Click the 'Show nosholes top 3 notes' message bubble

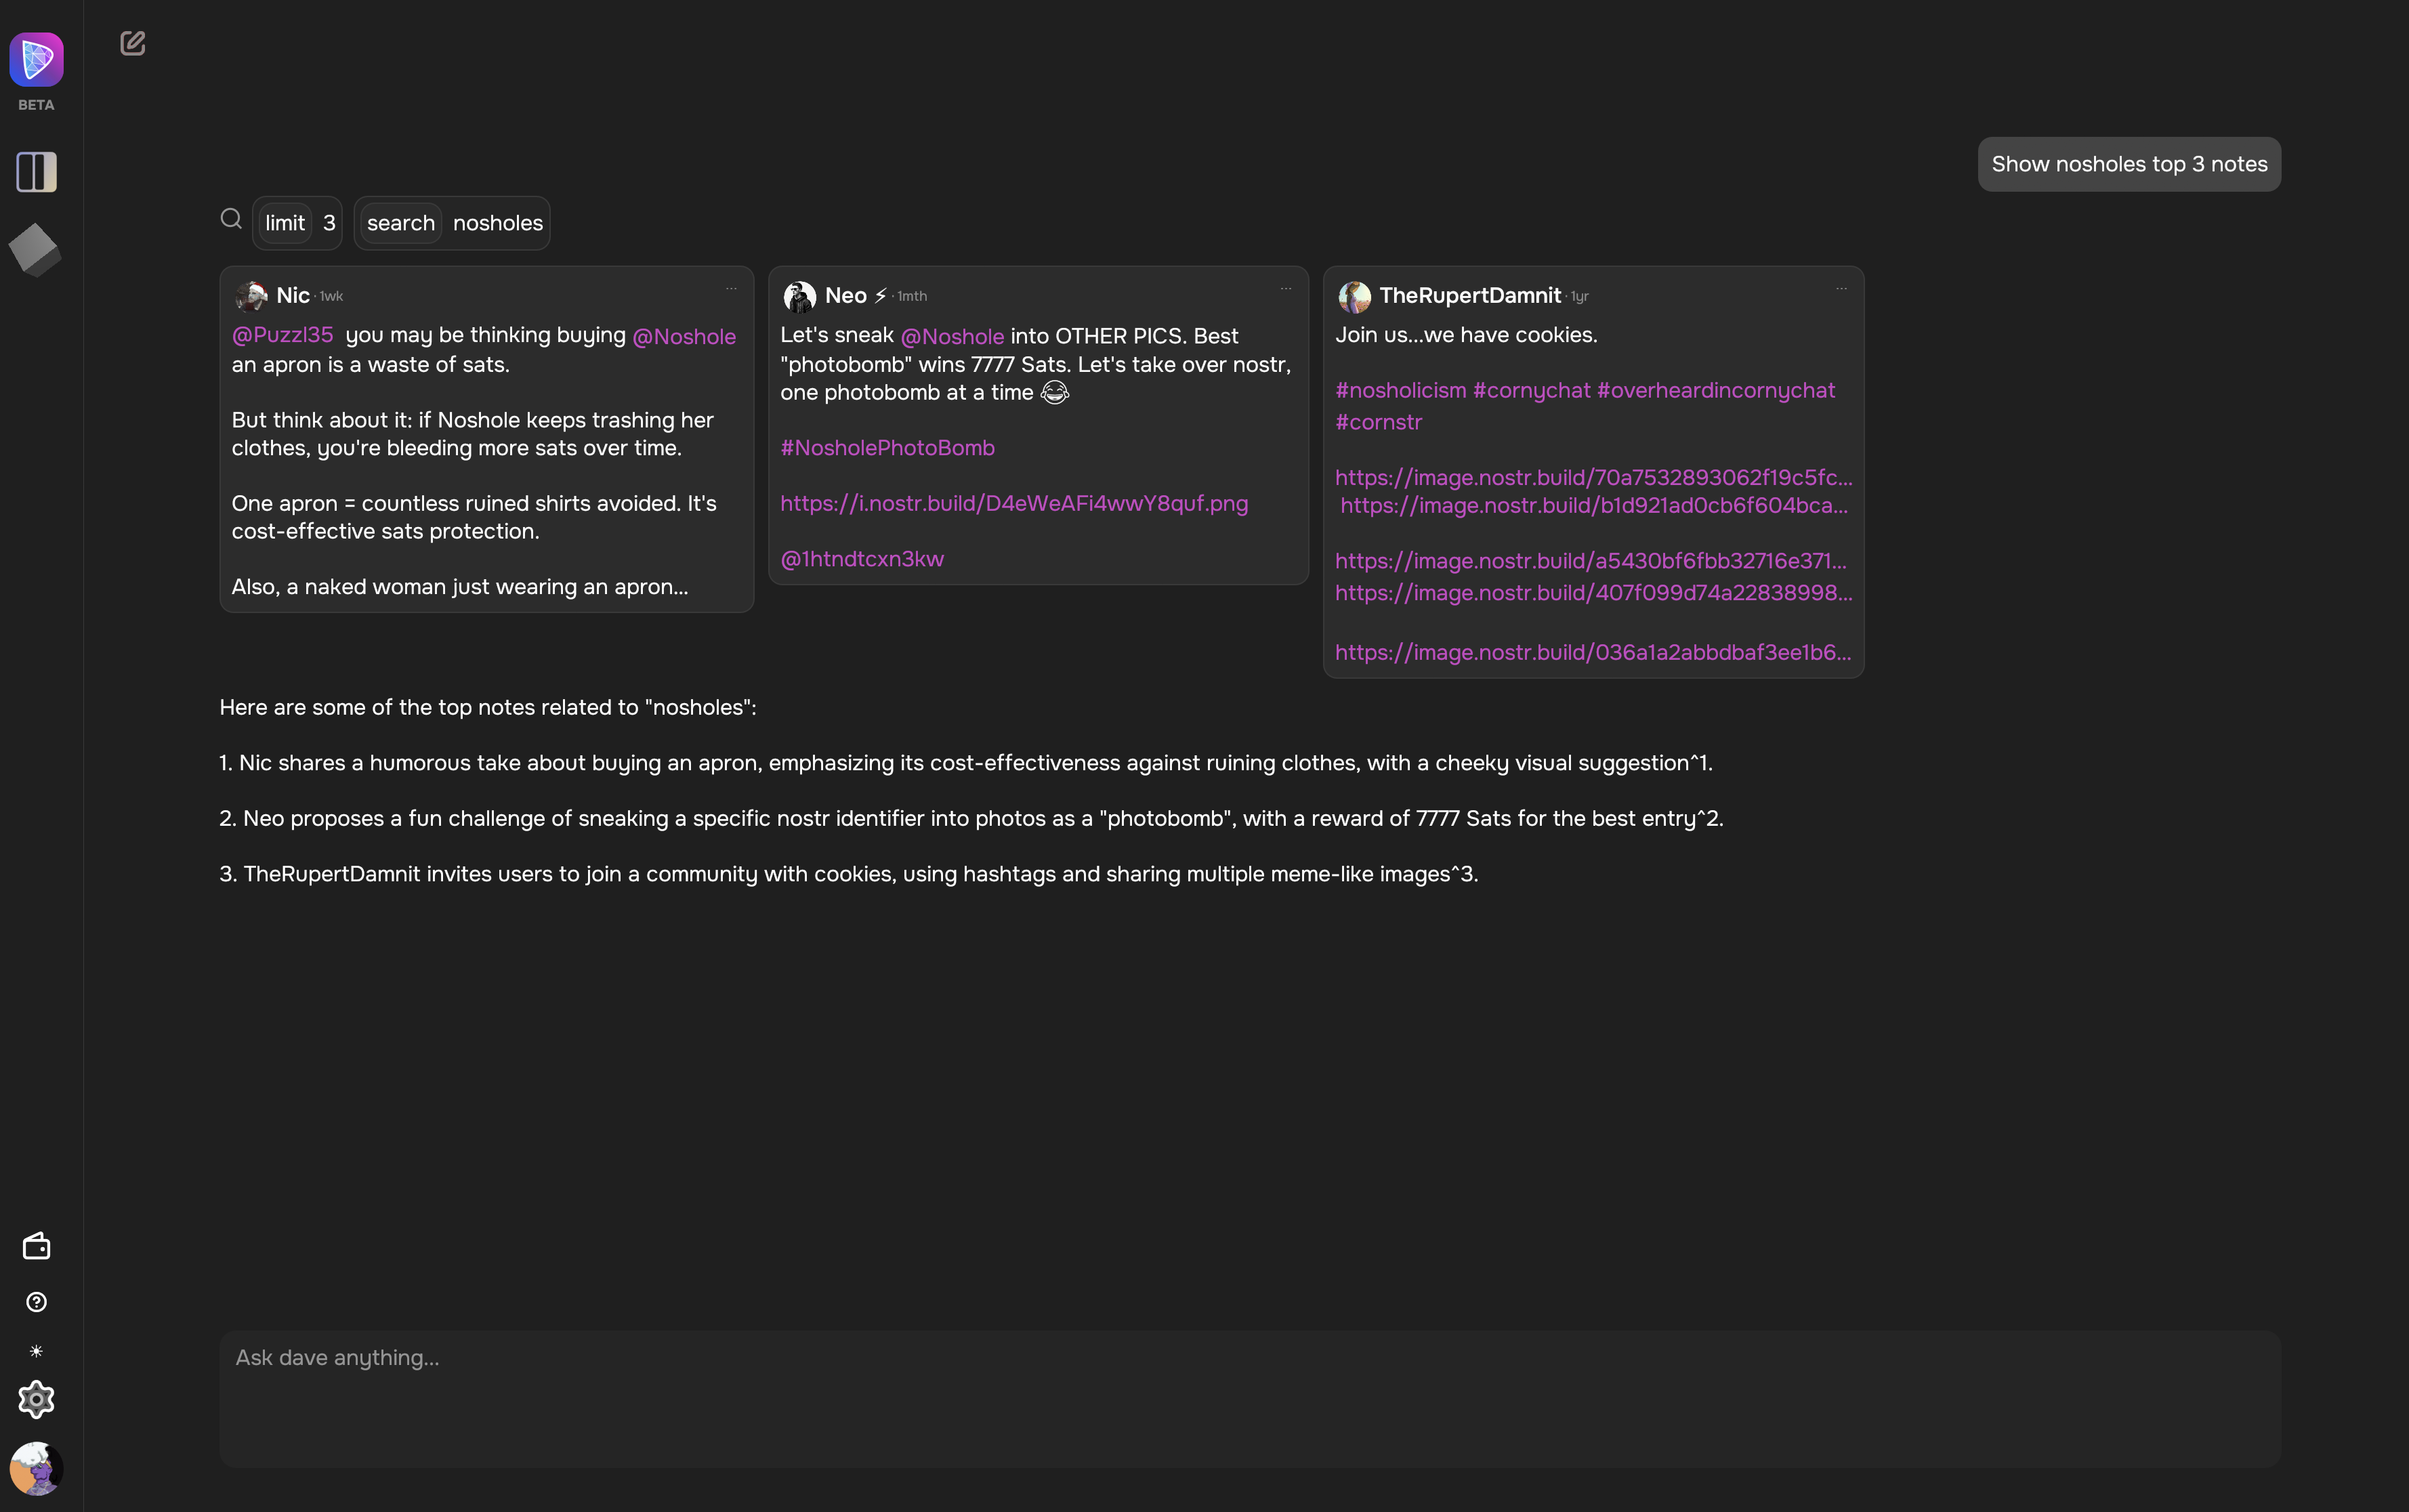click(2129, 164)
